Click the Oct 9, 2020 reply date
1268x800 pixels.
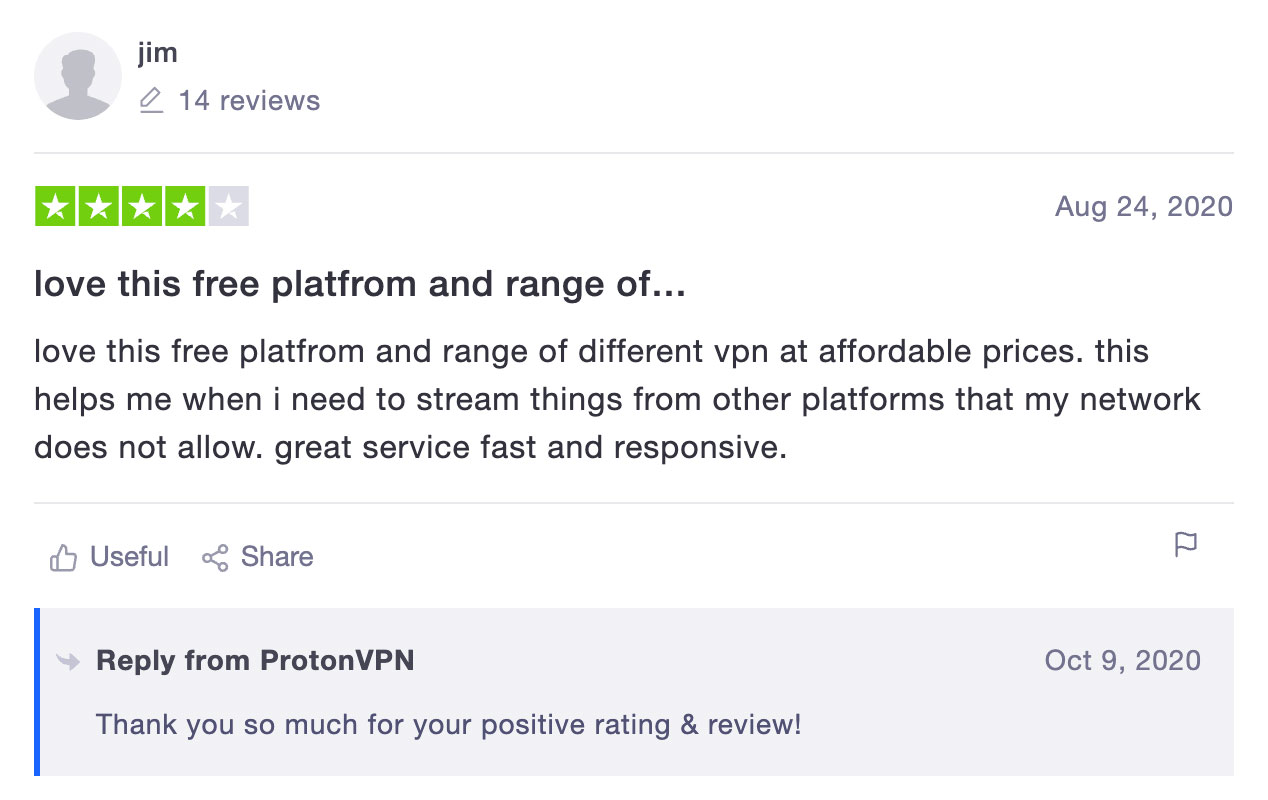[1122, 661]
